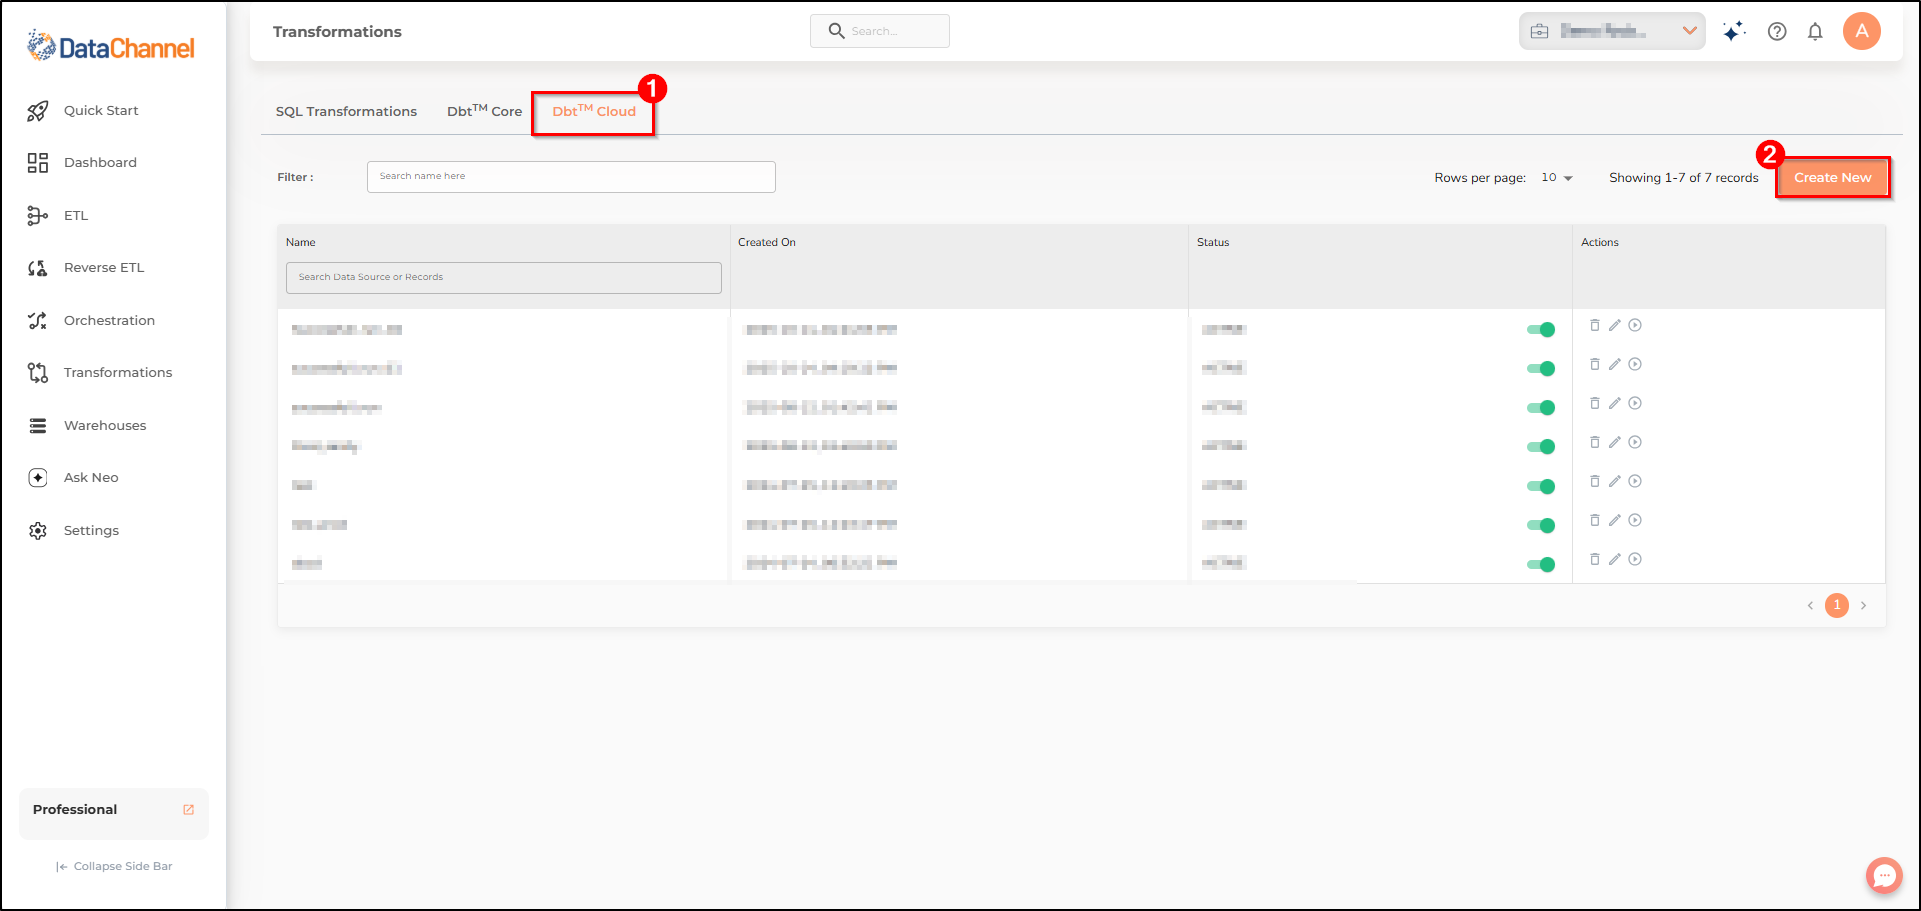Image resolution: width=1921 pixels, height=911 pixels.
Task: Switch to the SQL Transformations tab
Action: [x=346, y=112]
